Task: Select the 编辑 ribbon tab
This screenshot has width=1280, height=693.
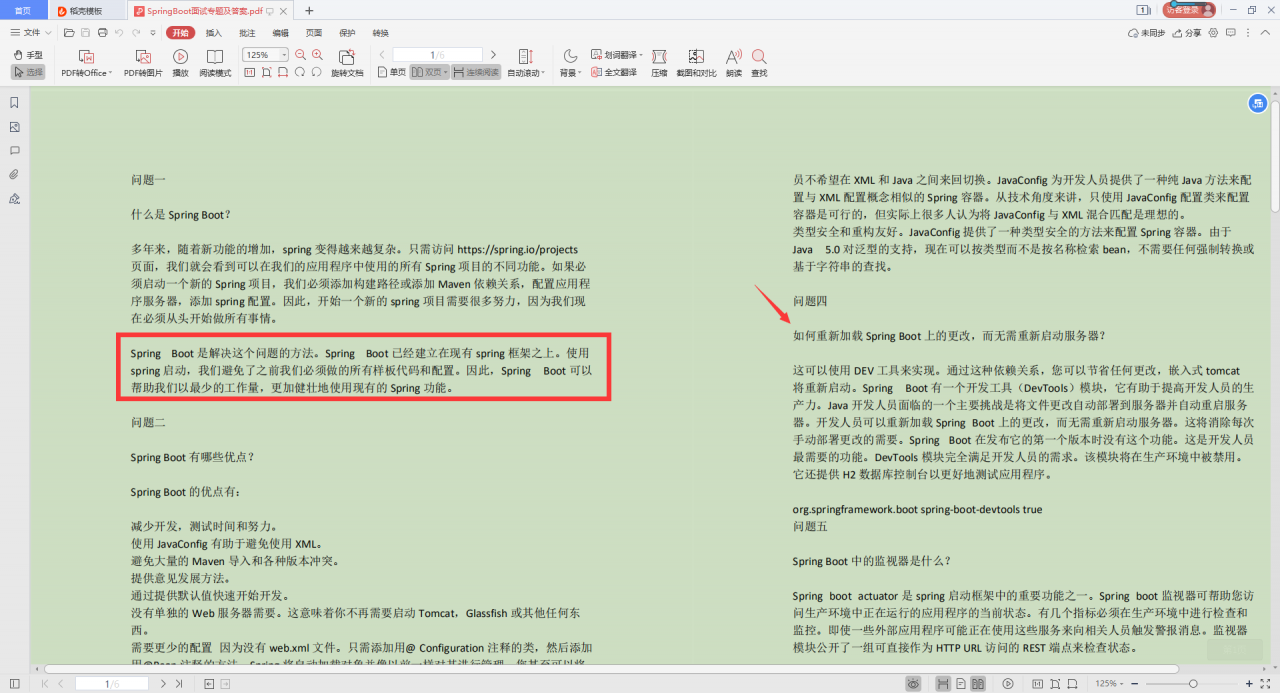Action: pyautogui.click(x=280, y=32)
